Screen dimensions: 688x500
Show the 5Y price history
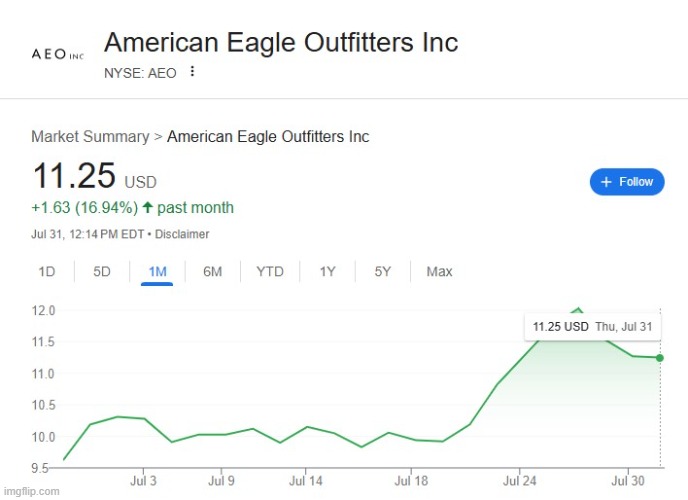[x=383, y=271]
